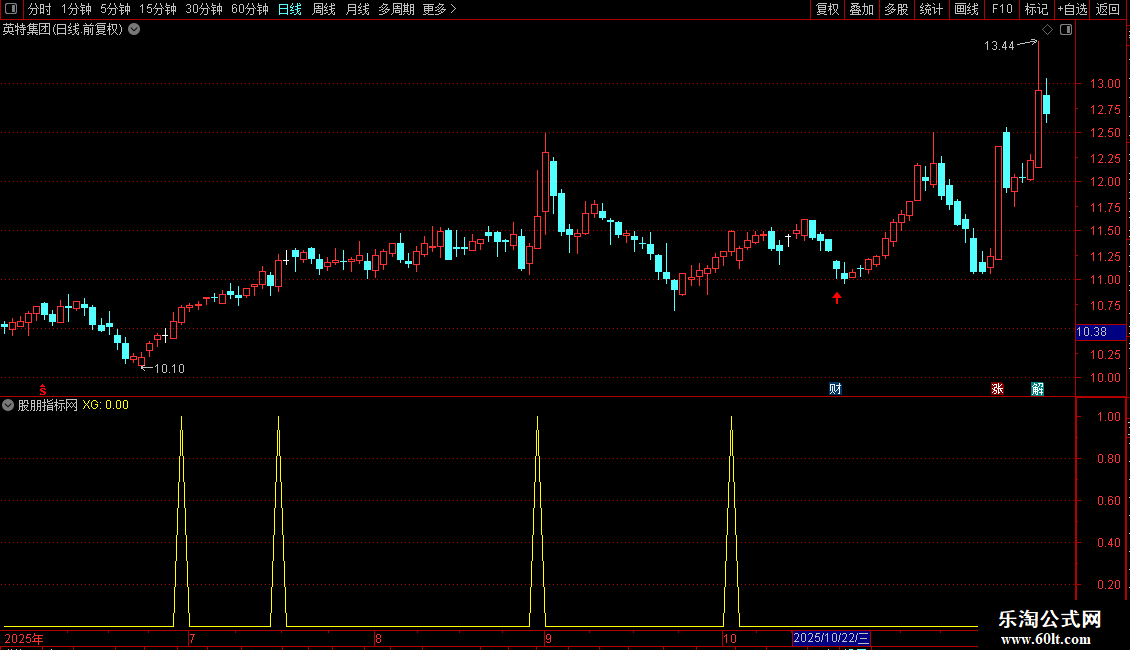The image size is (1130, 650).
Task: Switch to 日线 daily chart
Action: (x=290, y=9)
